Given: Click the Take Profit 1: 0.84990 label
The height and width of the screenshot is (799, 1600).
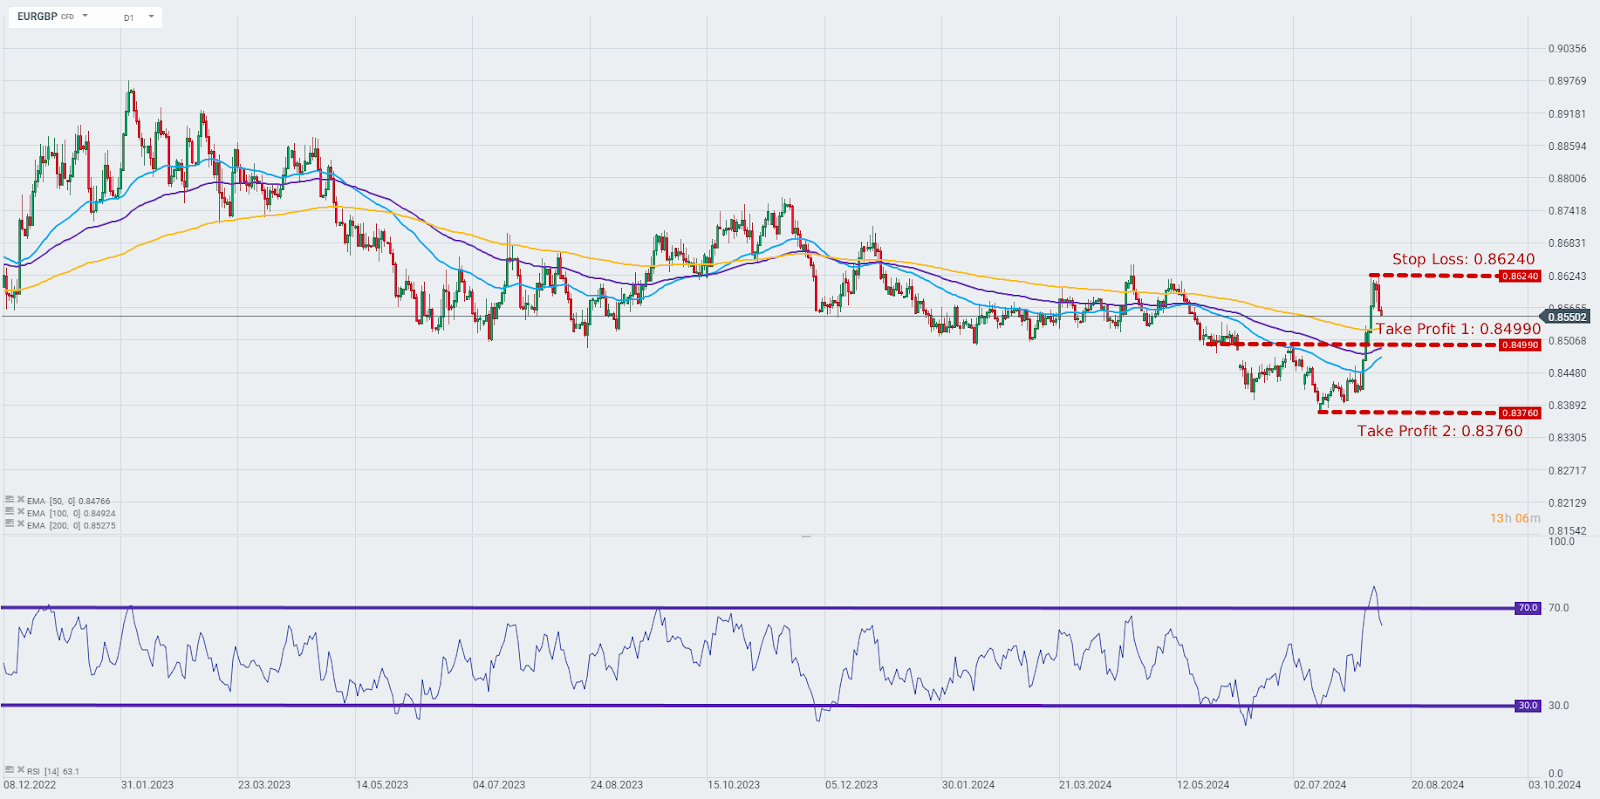Looking at the screenshot, I should (1459, 329).
